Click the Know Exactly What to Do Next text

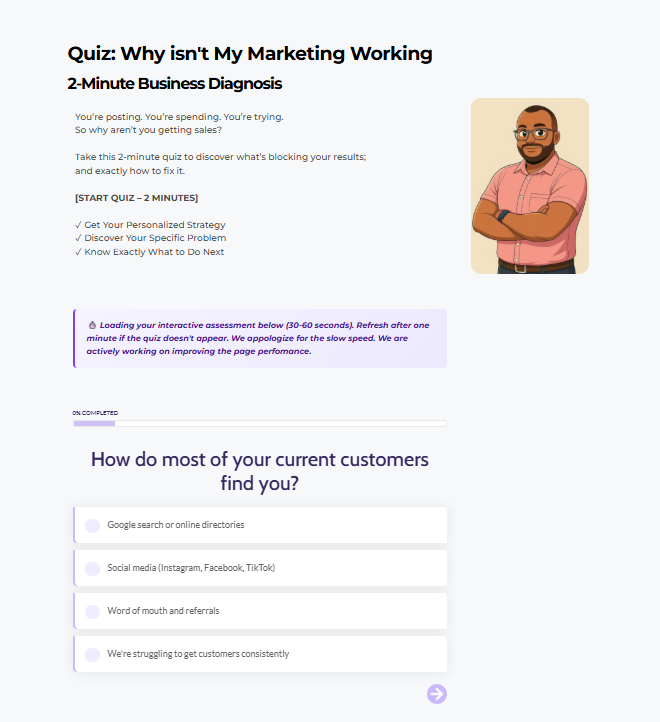(x=154, y=252)
